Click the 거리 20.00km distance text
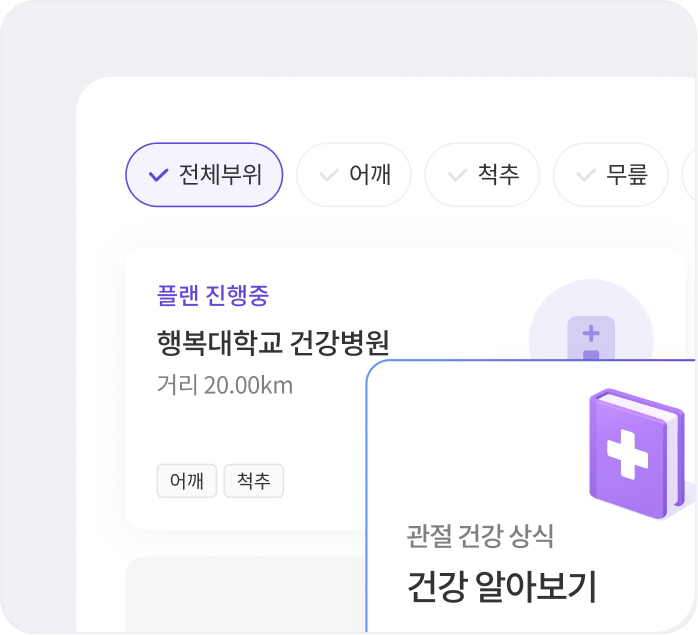The width and height of the screenshot is (698, 635). coord(225,385)
